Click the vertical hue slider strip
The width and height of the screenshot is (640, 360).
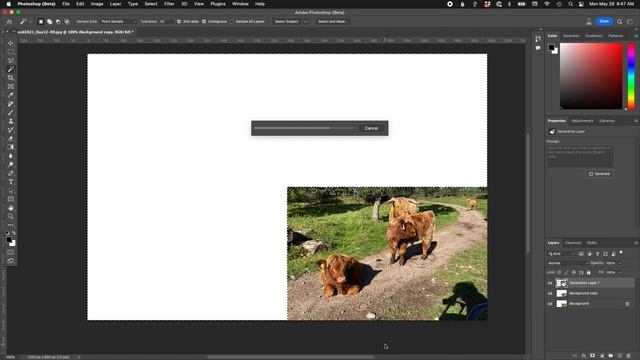pyautogui.click(x=631, y=76)
